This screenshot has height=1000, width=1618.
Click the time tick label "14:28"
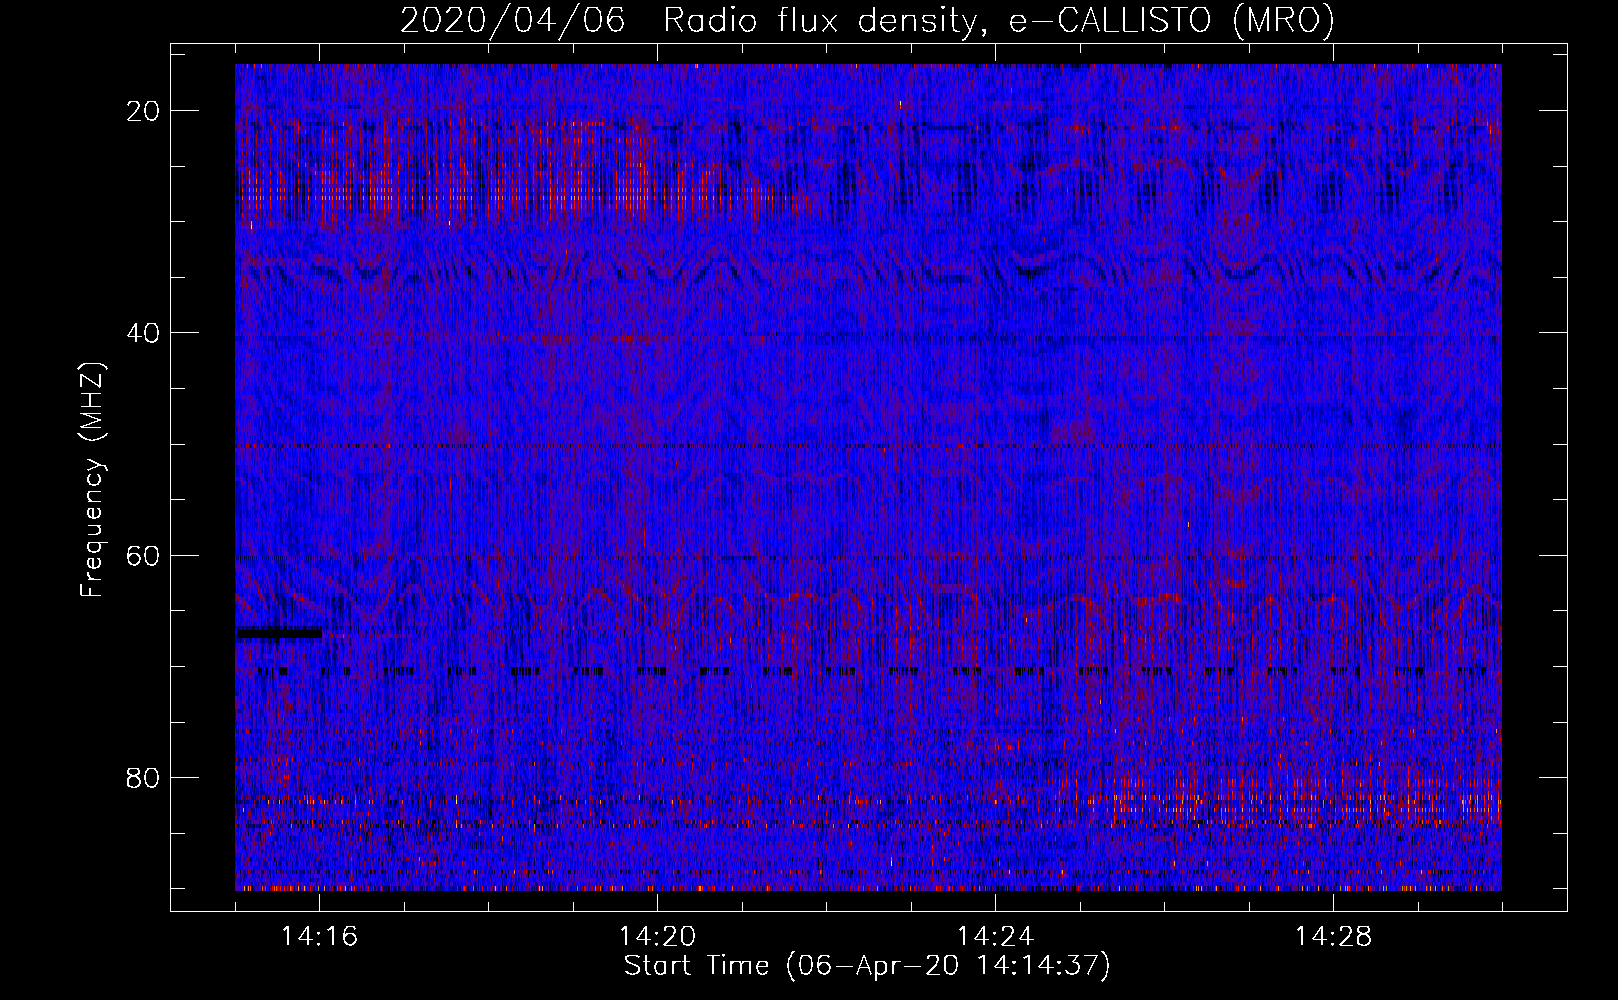[1334, 937]
